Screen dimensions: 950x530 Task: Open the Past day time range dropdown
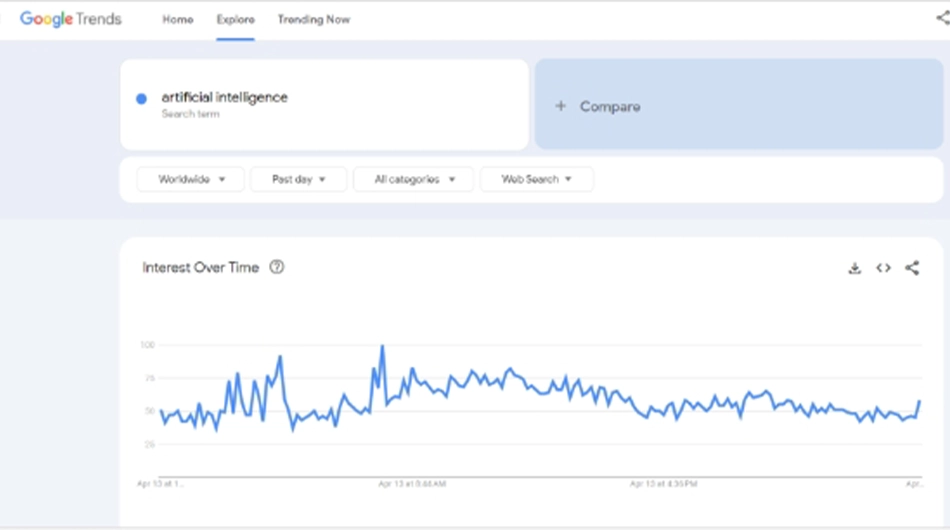(x=299, y=179)
